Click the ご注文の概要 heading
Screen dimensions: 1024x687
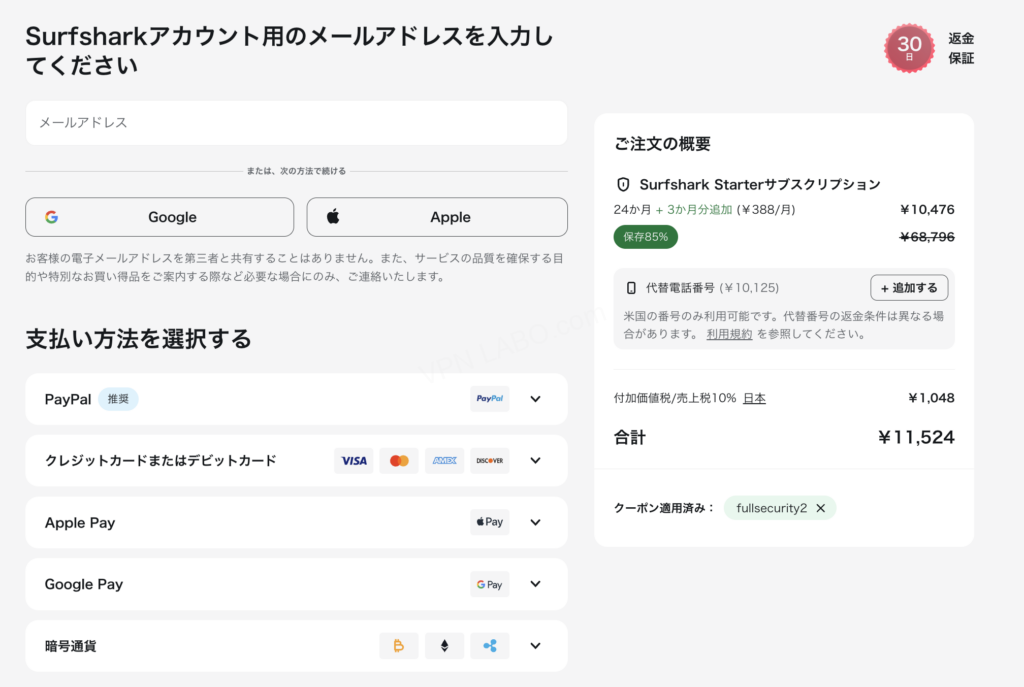(x=662, y=144)
